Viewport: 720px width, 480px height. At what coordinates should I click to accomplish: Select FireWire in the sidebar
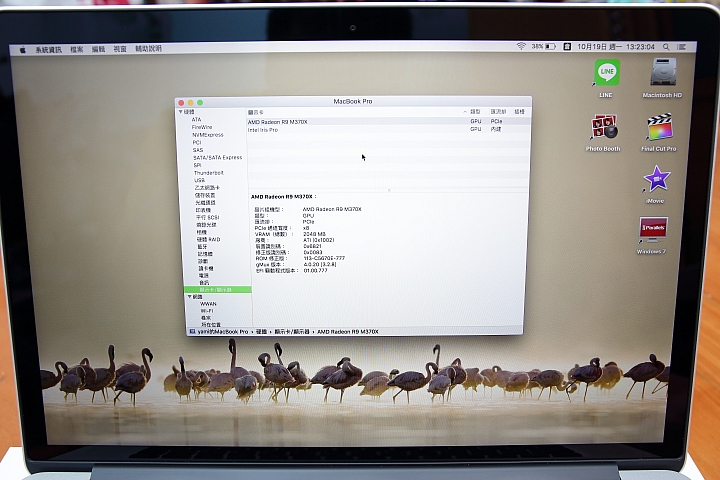[x=202, y=127]
